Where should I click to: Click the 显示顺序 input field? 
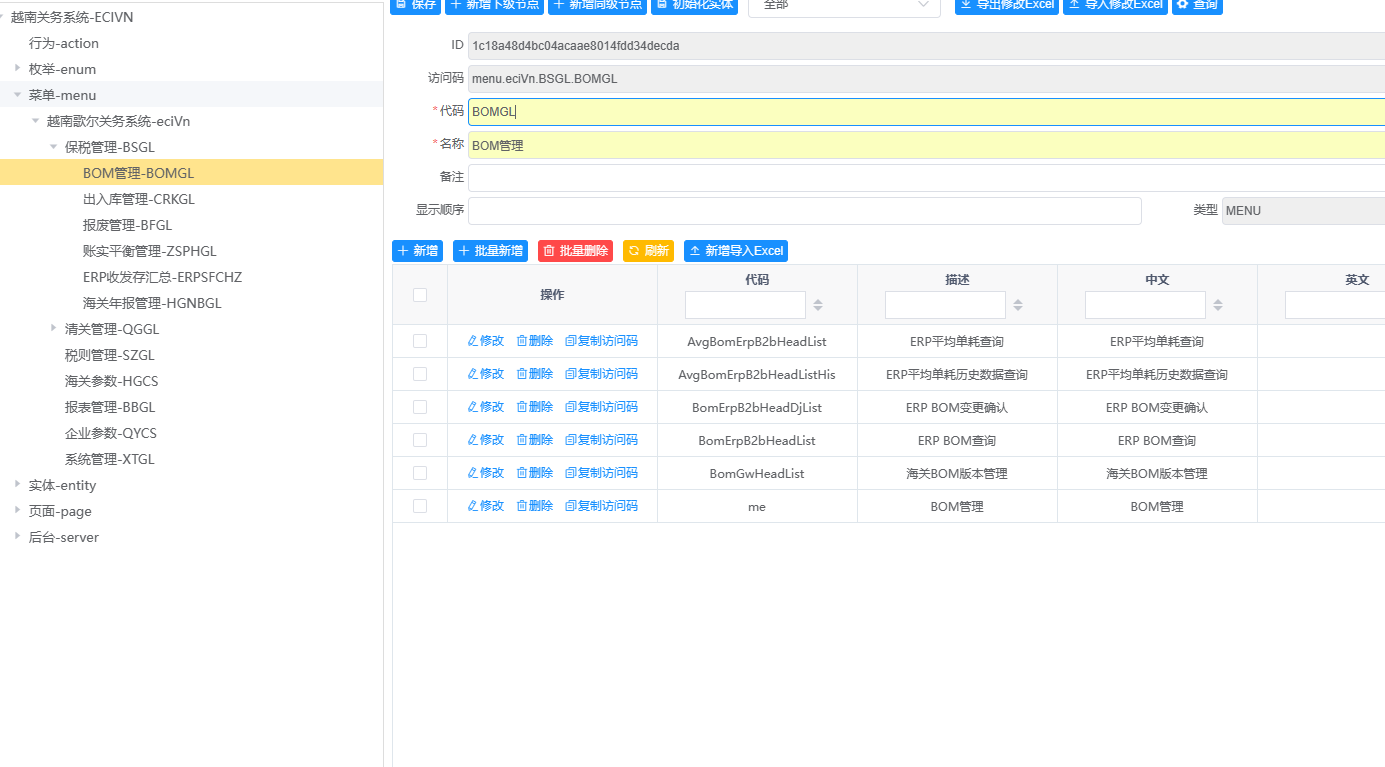tap(805, 211)
